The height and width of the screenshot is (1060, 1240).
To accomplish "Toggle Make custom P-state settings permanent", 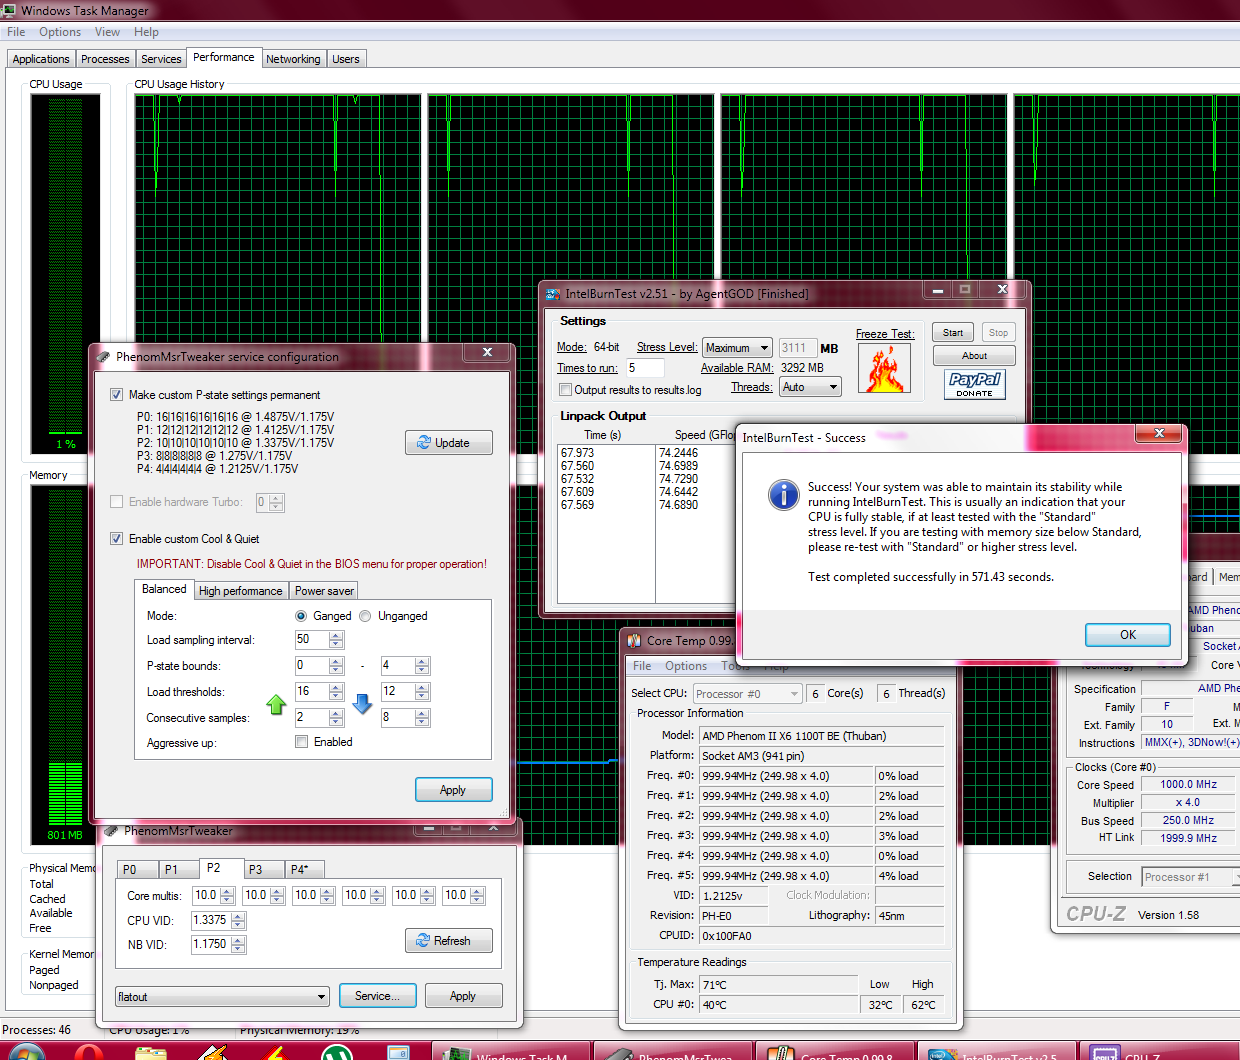I will (117, 395).
